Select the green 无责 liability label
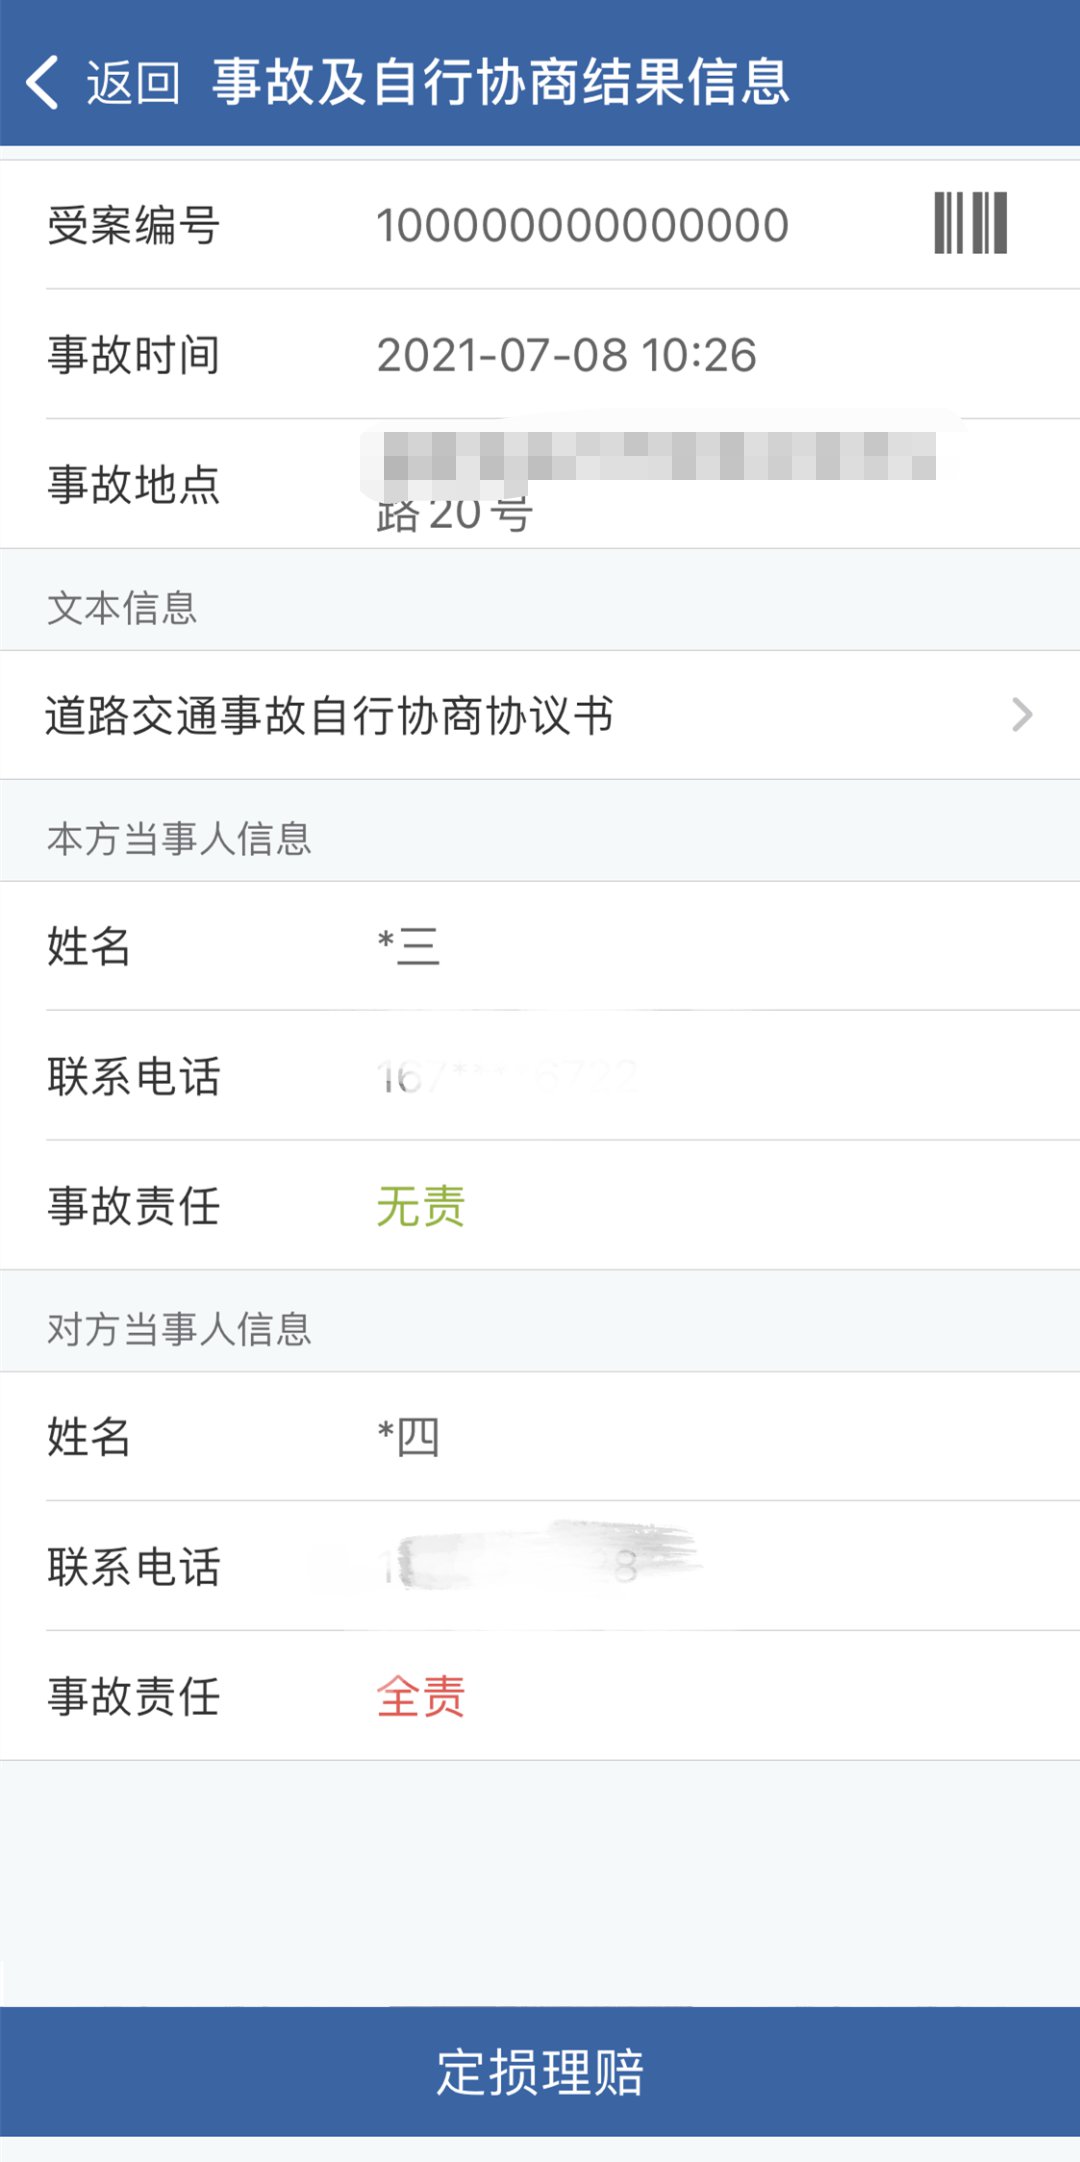Screen dimensions: 1080x2162 point(420,1206)
